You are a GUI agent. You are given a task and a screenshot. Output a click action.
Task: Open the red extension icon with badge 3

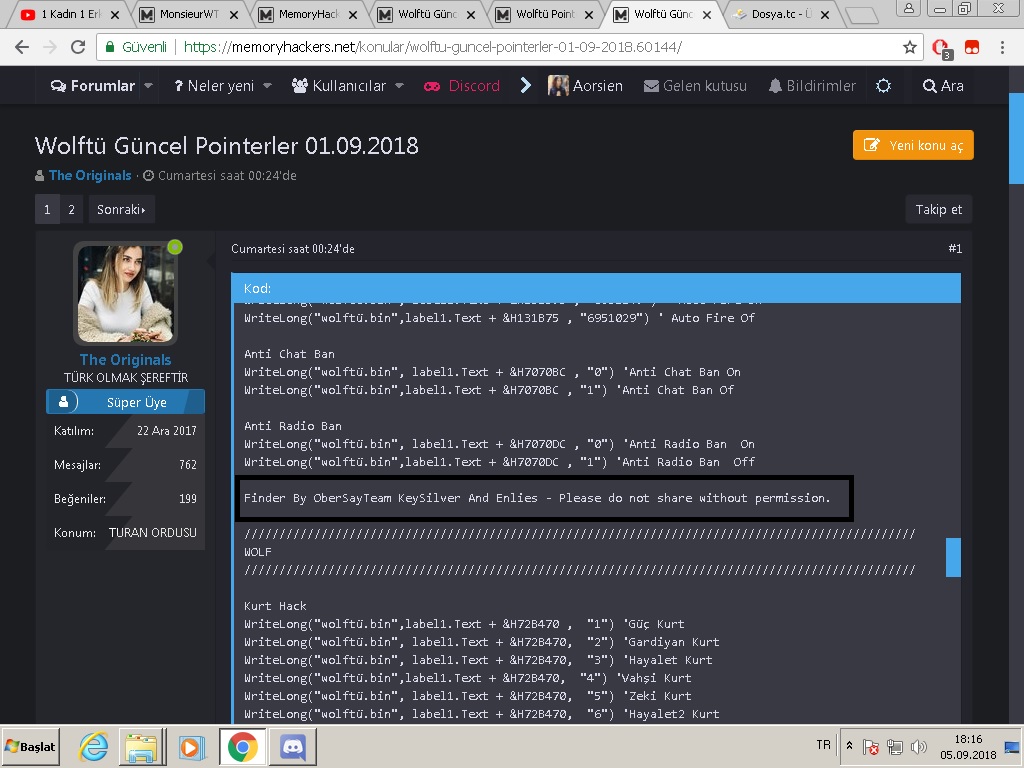click(941, 48)
